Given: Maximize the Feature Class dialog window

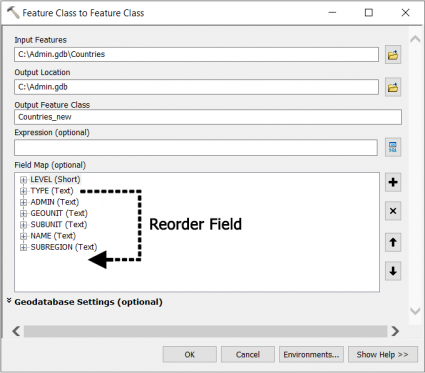Looking at the screenshot, I should [369, 13].
